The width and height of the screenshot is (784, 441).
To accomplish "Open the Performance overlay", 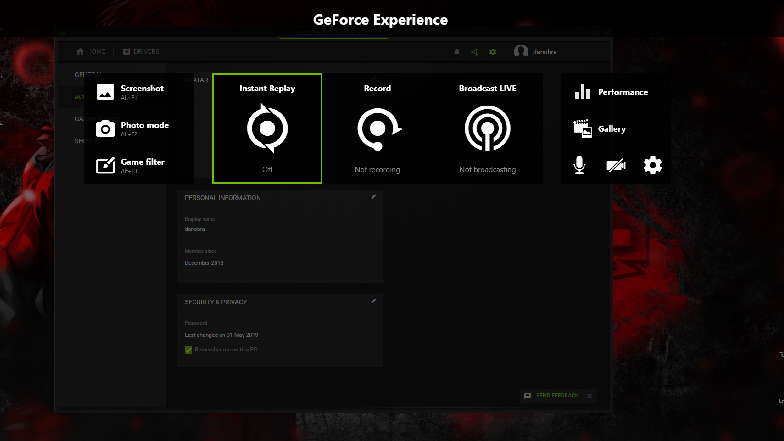I will [611, 92].
